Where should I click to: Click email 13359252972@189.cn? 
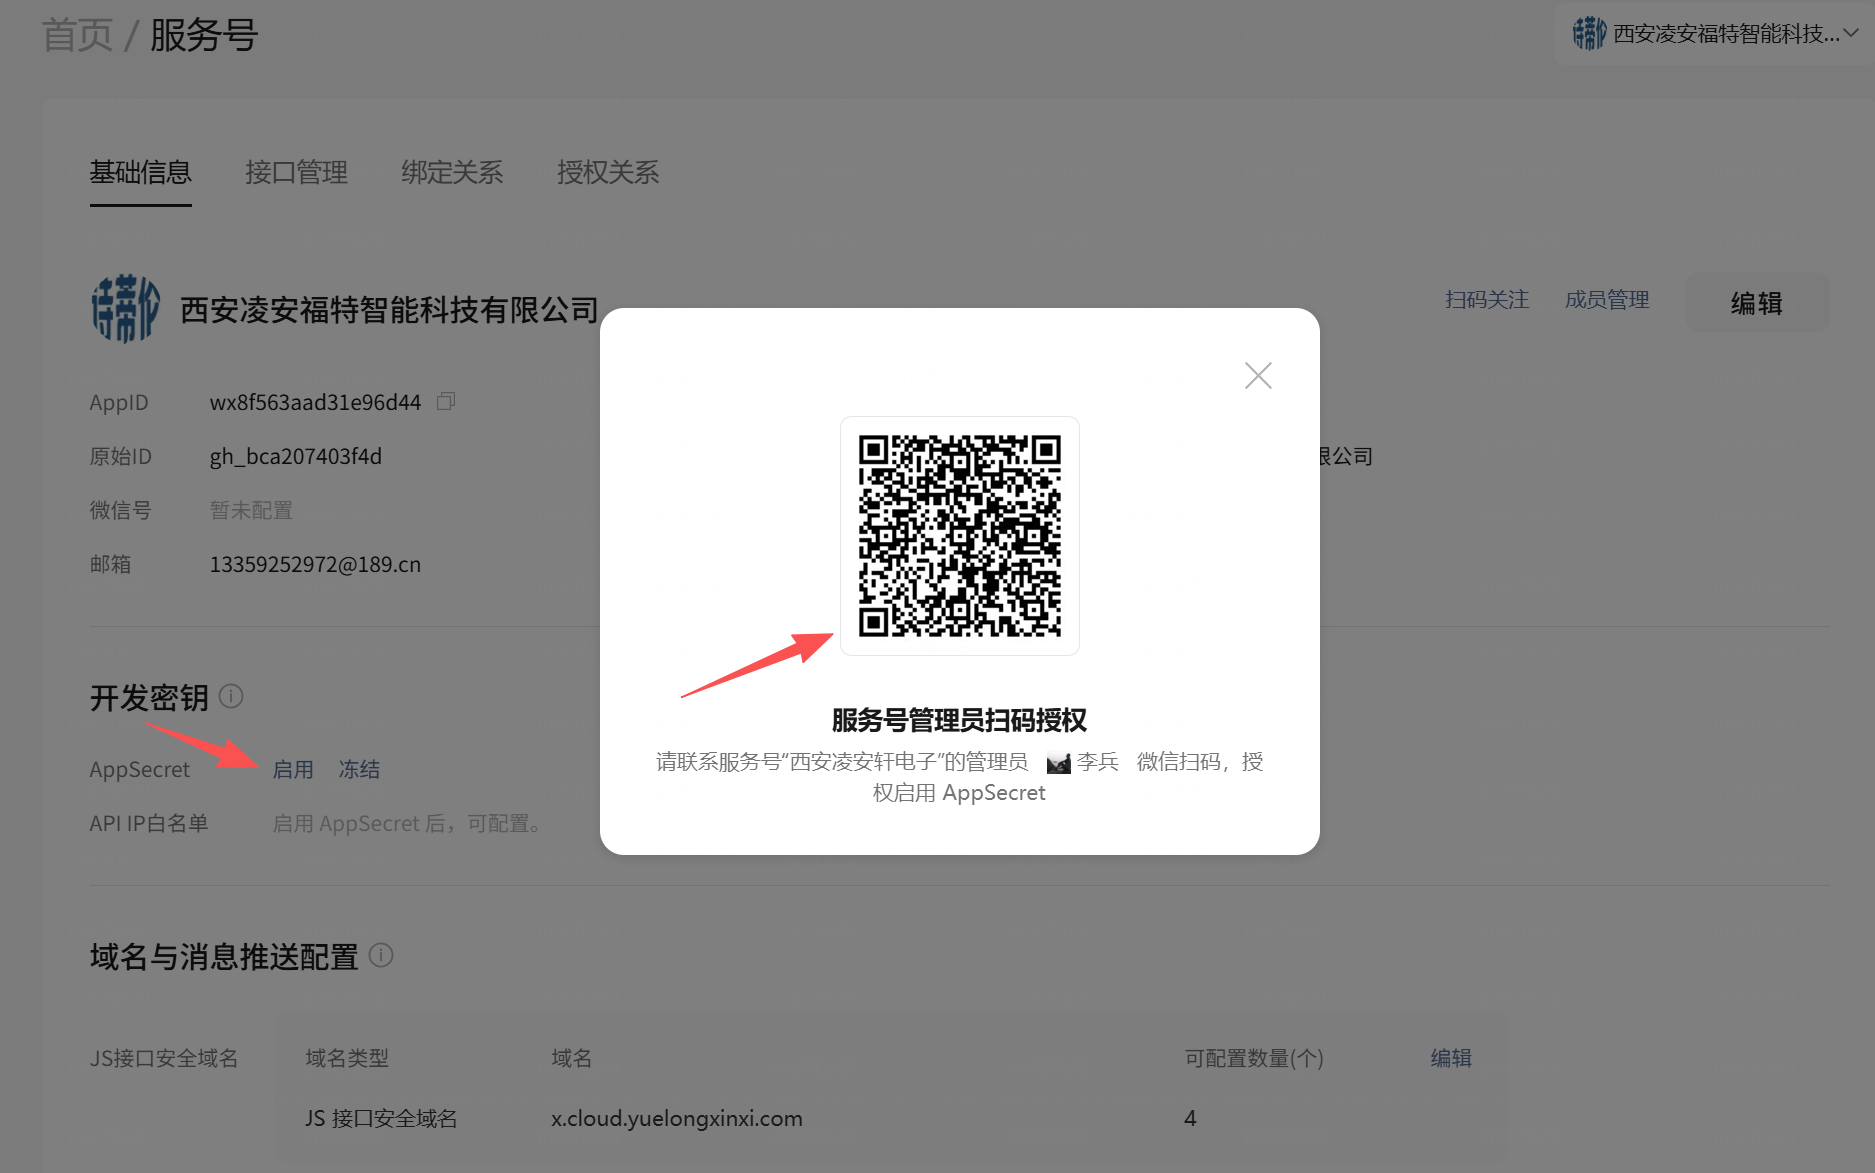coord(315,564)
